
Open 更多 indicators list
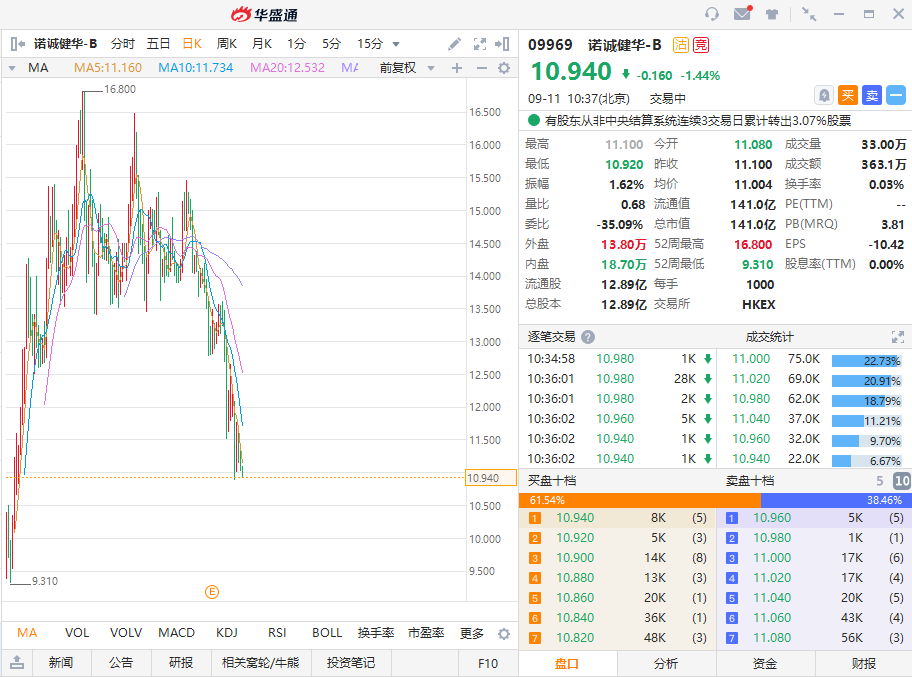point(472,633)
